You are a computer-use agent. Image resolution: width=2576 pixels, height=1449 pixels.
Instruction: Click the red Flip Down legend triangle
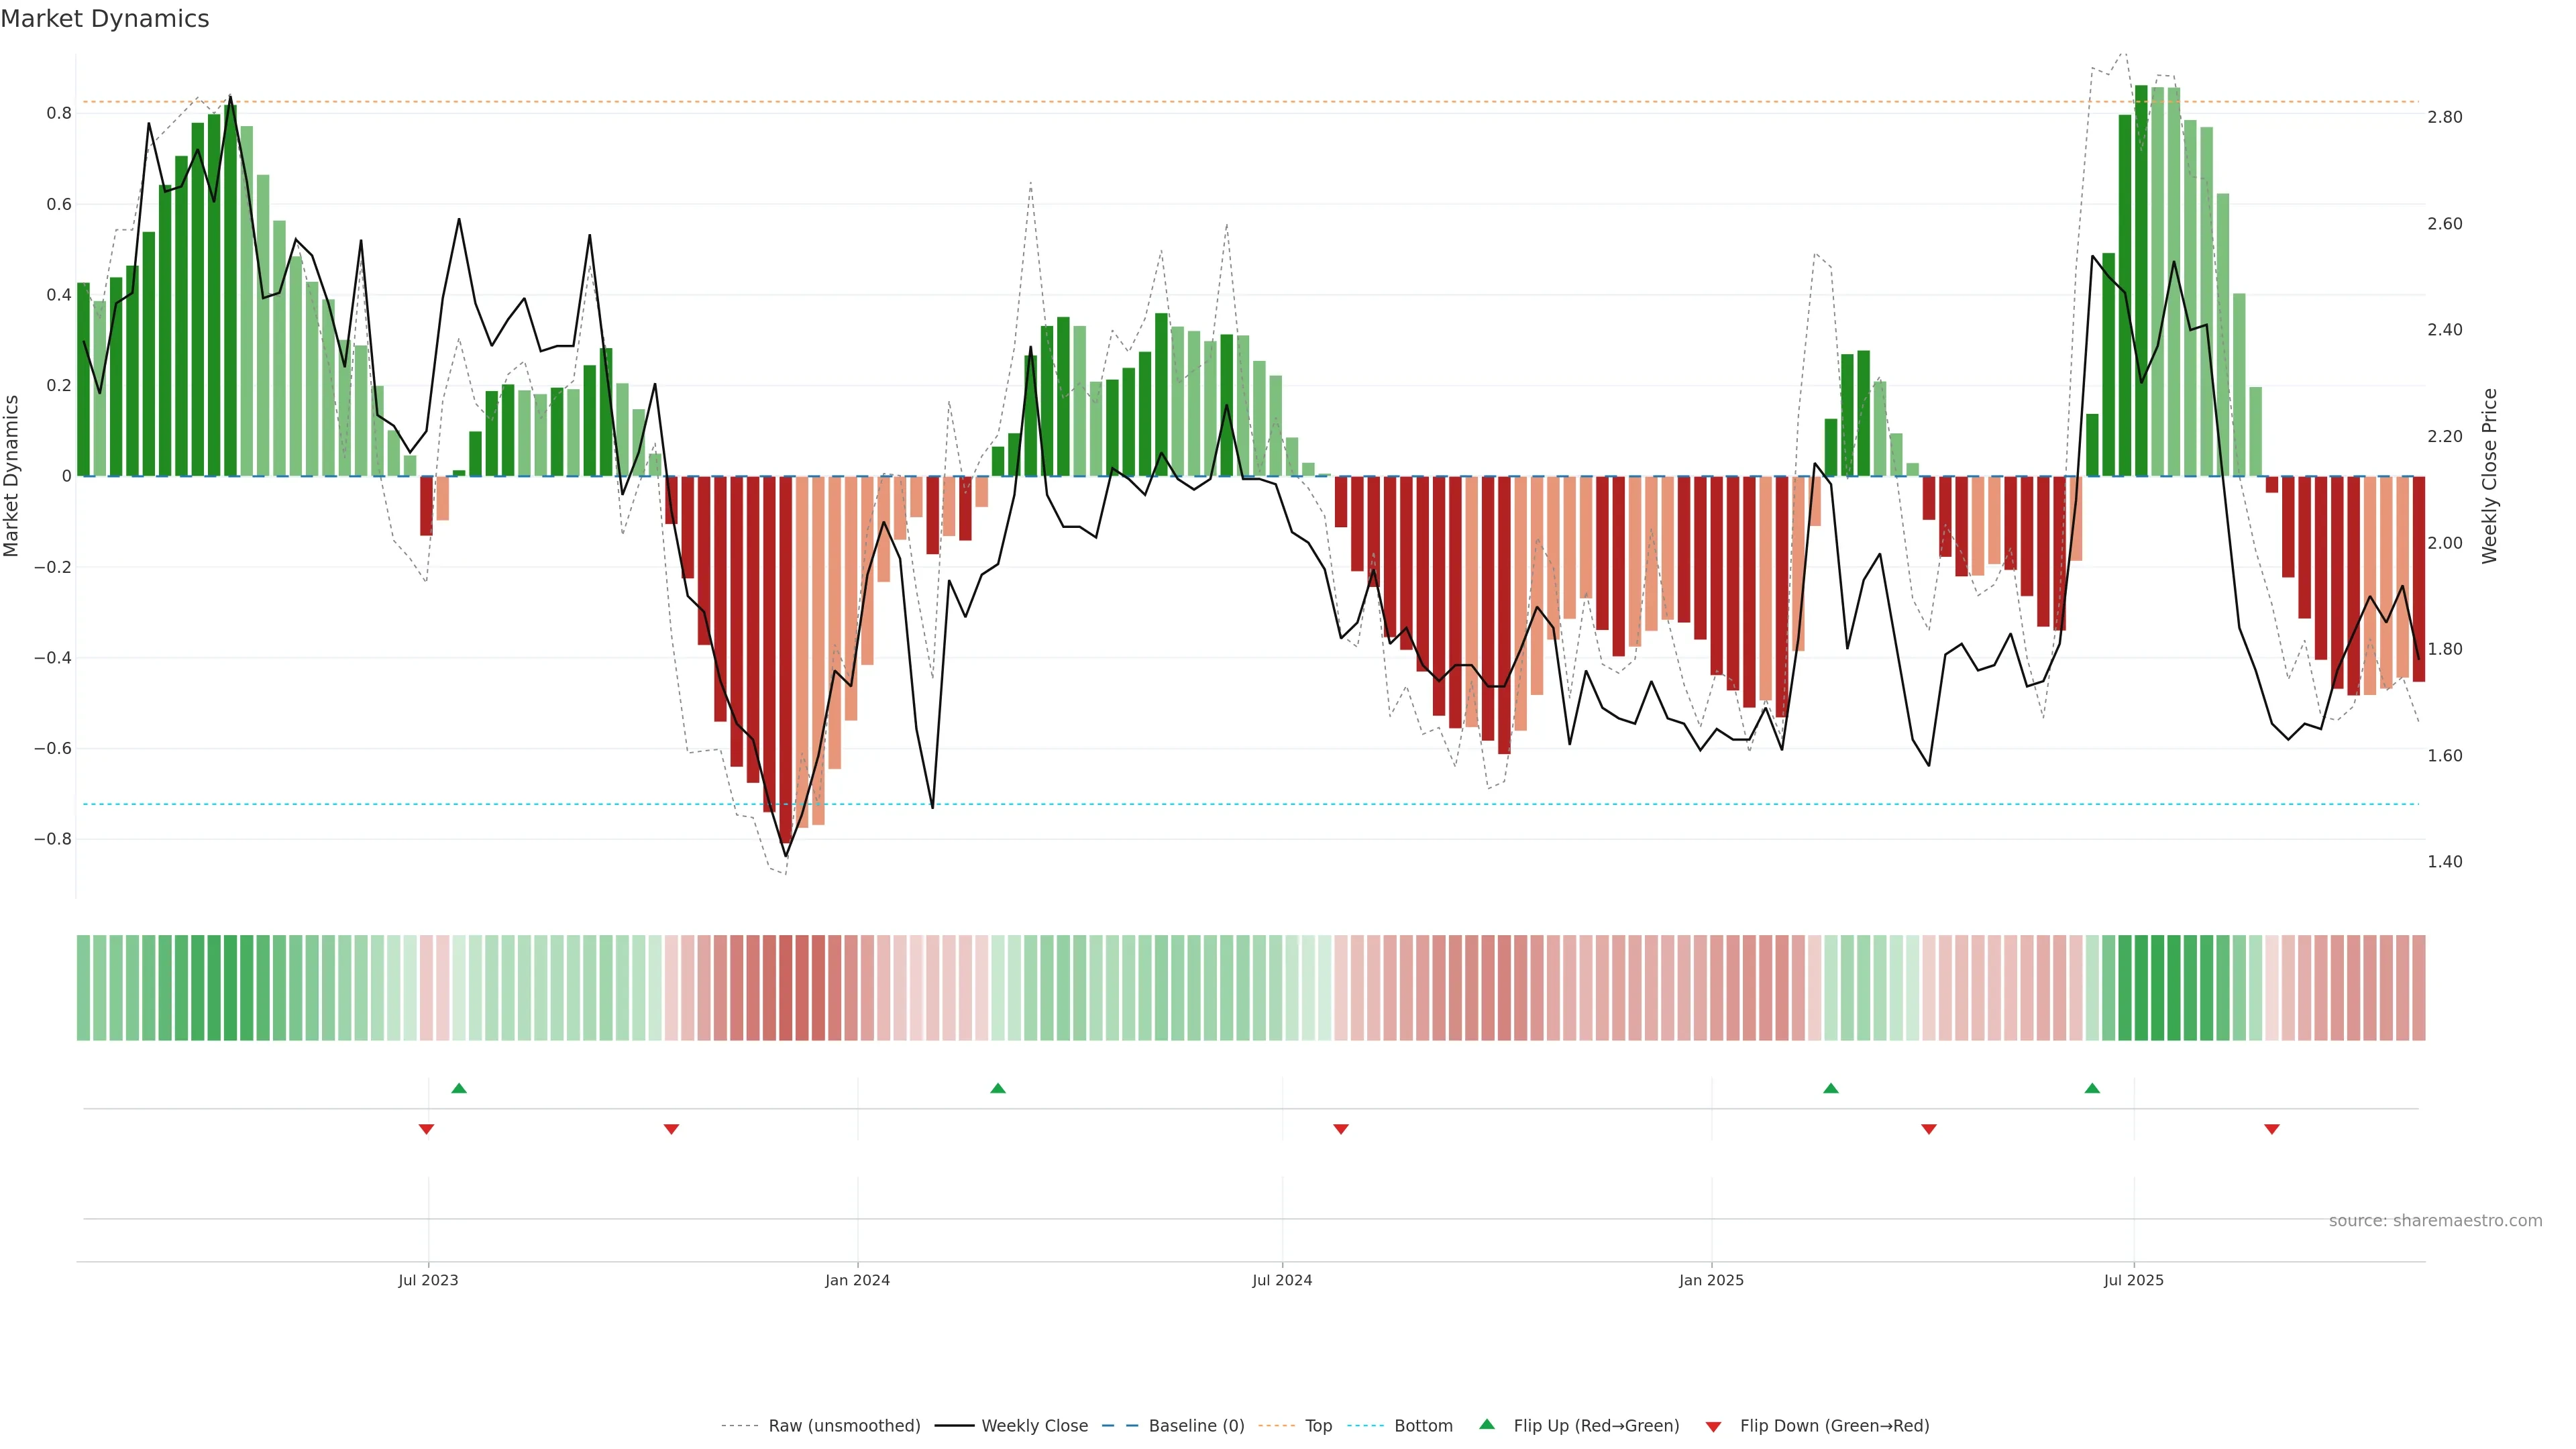click(1713, 1426)
